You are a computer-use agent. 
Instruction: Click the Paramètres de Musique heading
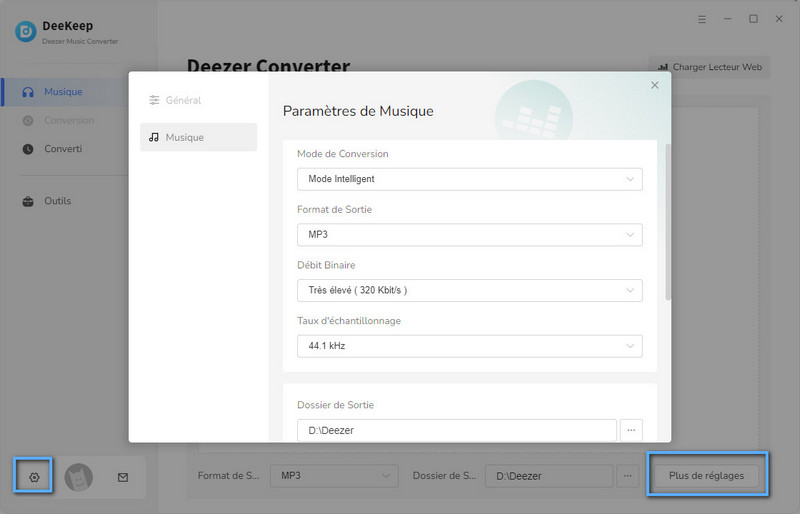[358, 111]
